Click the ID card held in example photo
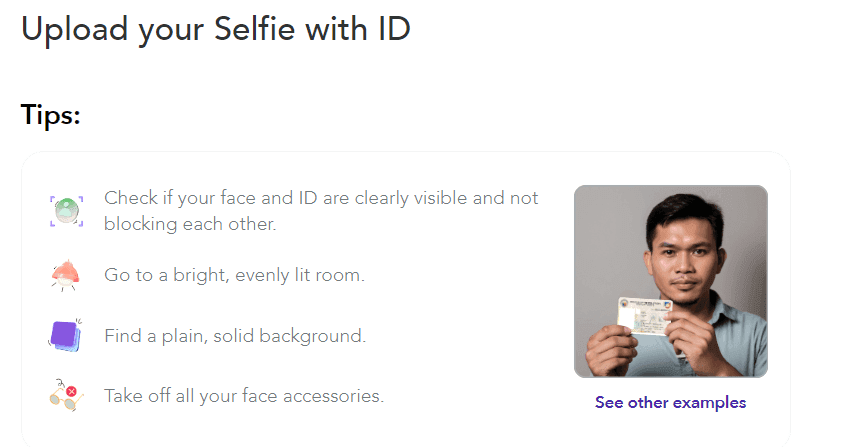Viewport: 845px width, 447px height. tap(644, 315)
